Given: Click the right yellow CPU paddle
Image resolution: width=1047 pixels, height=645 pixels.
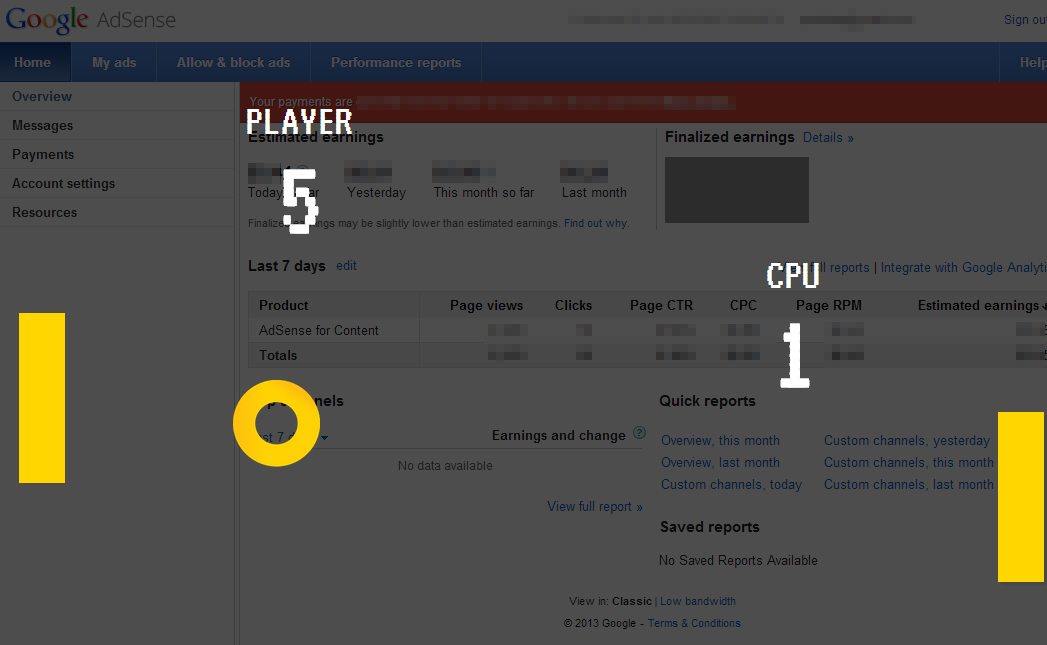Looking at the screenshot, I should point(1021,496).
